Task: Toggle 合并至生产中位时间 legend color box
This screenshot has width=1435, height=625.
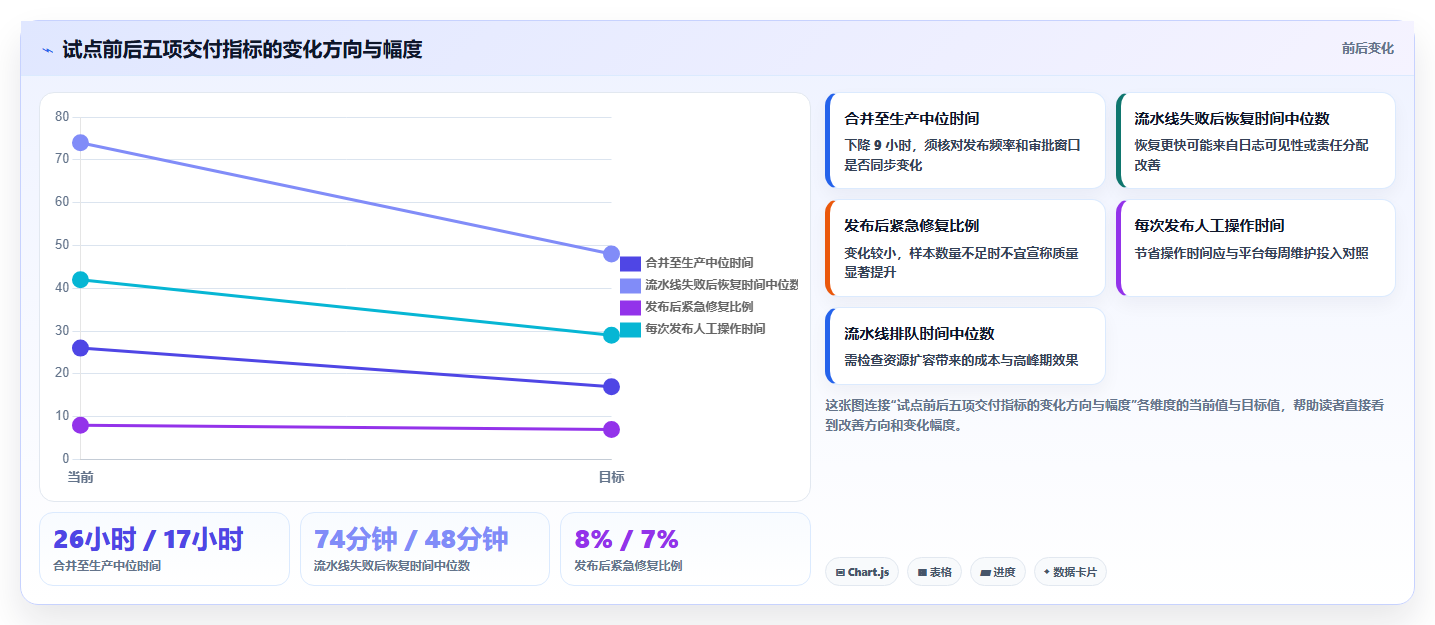Action: click(x=630, y=264)
